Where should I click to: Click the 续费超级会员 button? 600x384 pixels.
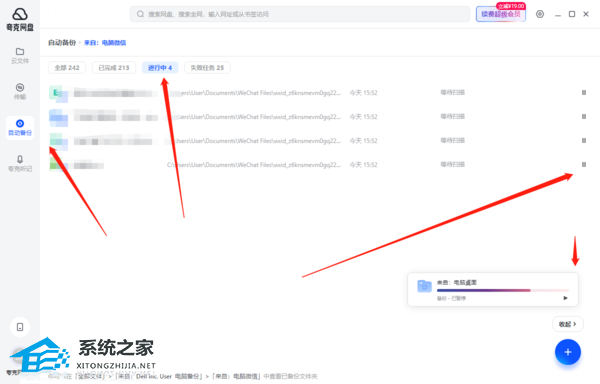click(501, 14)
